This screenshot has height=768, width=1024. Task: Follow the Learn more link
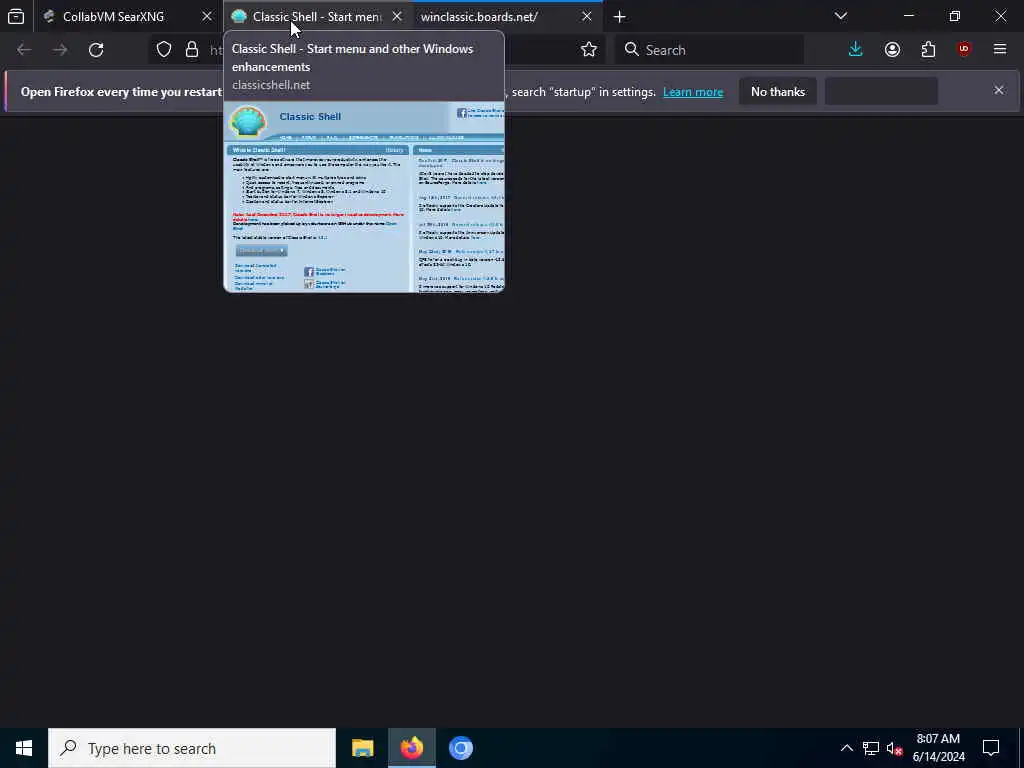[x=693, y=92]
